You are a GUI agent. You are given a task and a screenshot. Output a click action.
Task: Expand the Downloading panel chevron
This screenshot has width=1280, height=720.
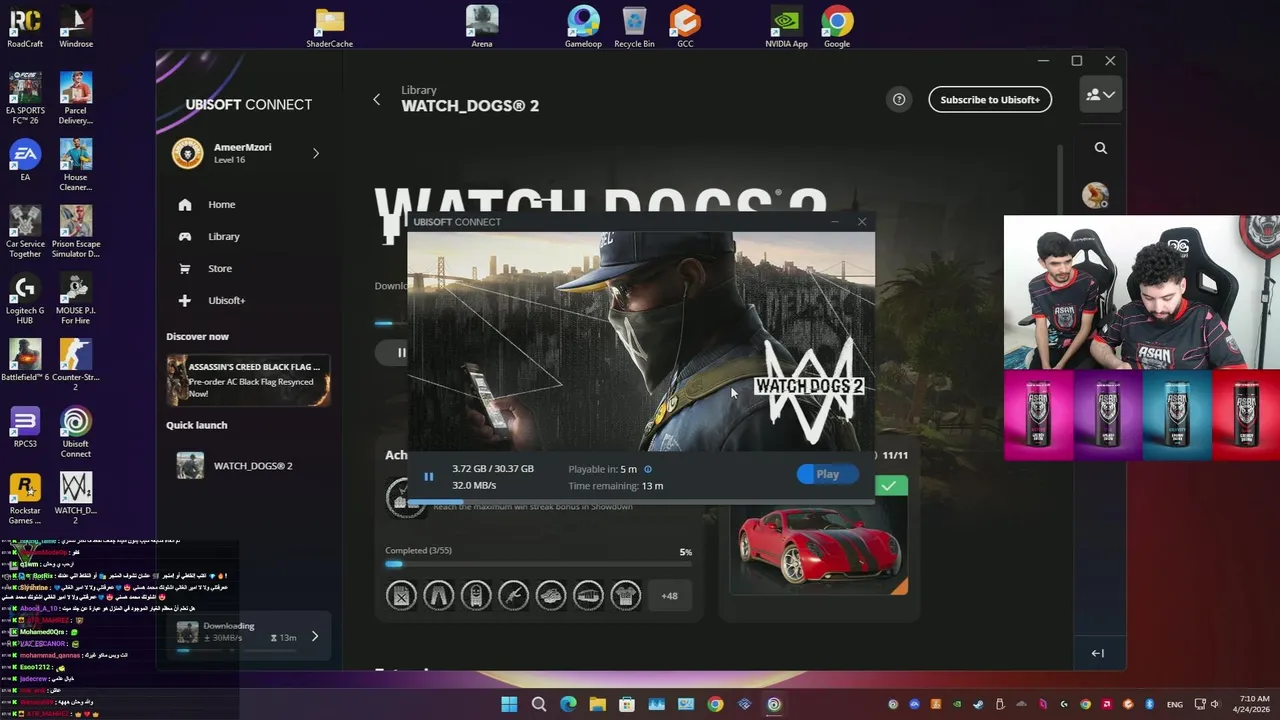point(315,636)
